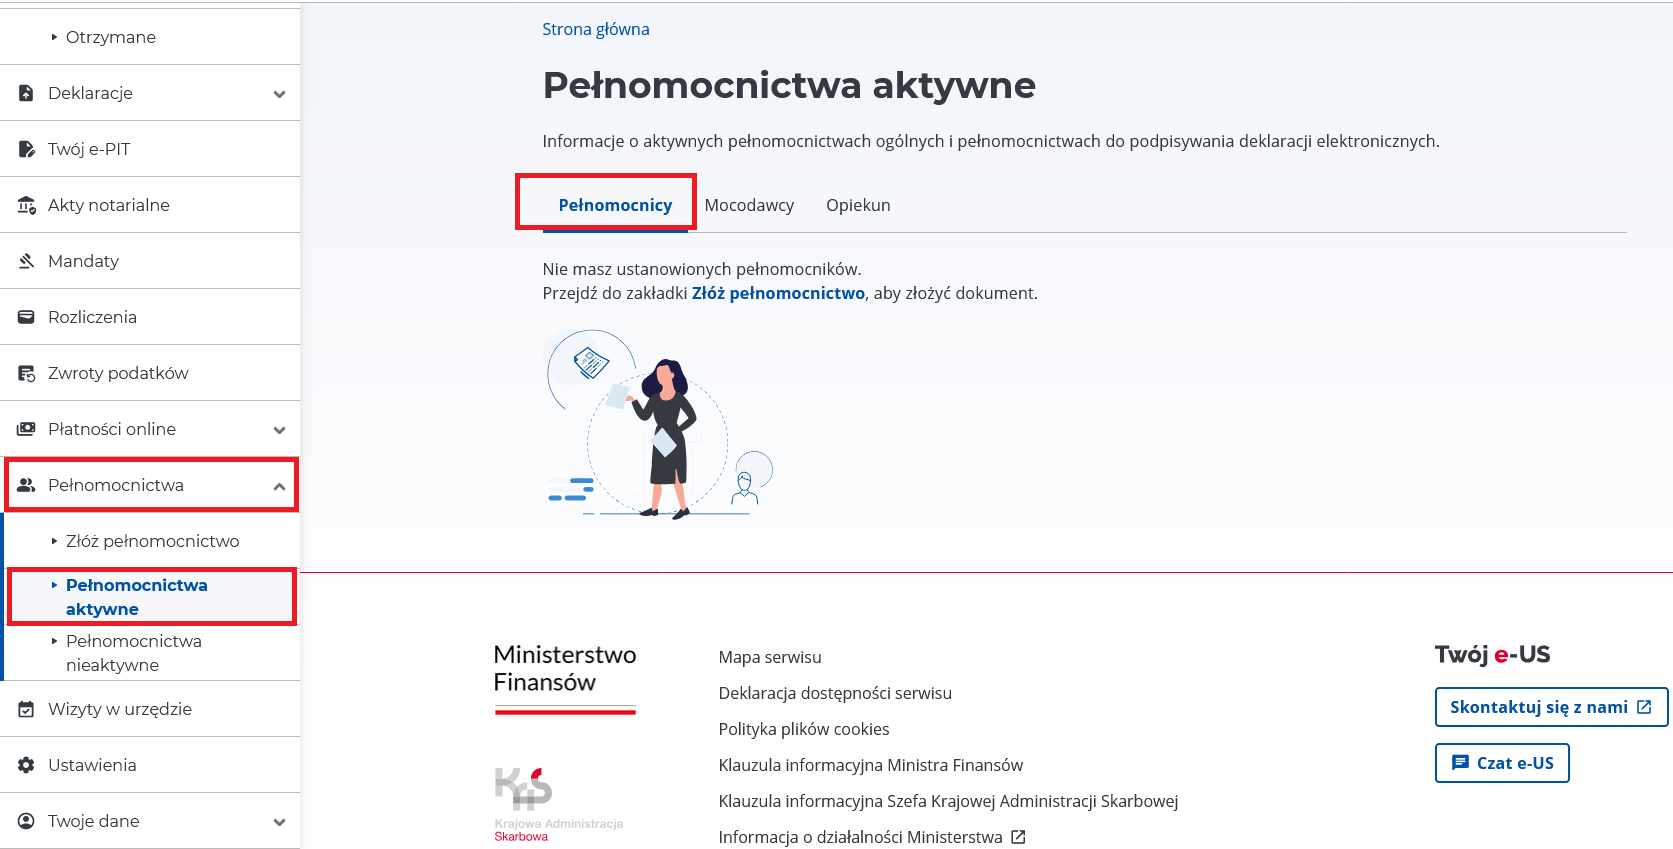Click the Rozliczenia card icon

pyautogui.click(x=27, y=317)
